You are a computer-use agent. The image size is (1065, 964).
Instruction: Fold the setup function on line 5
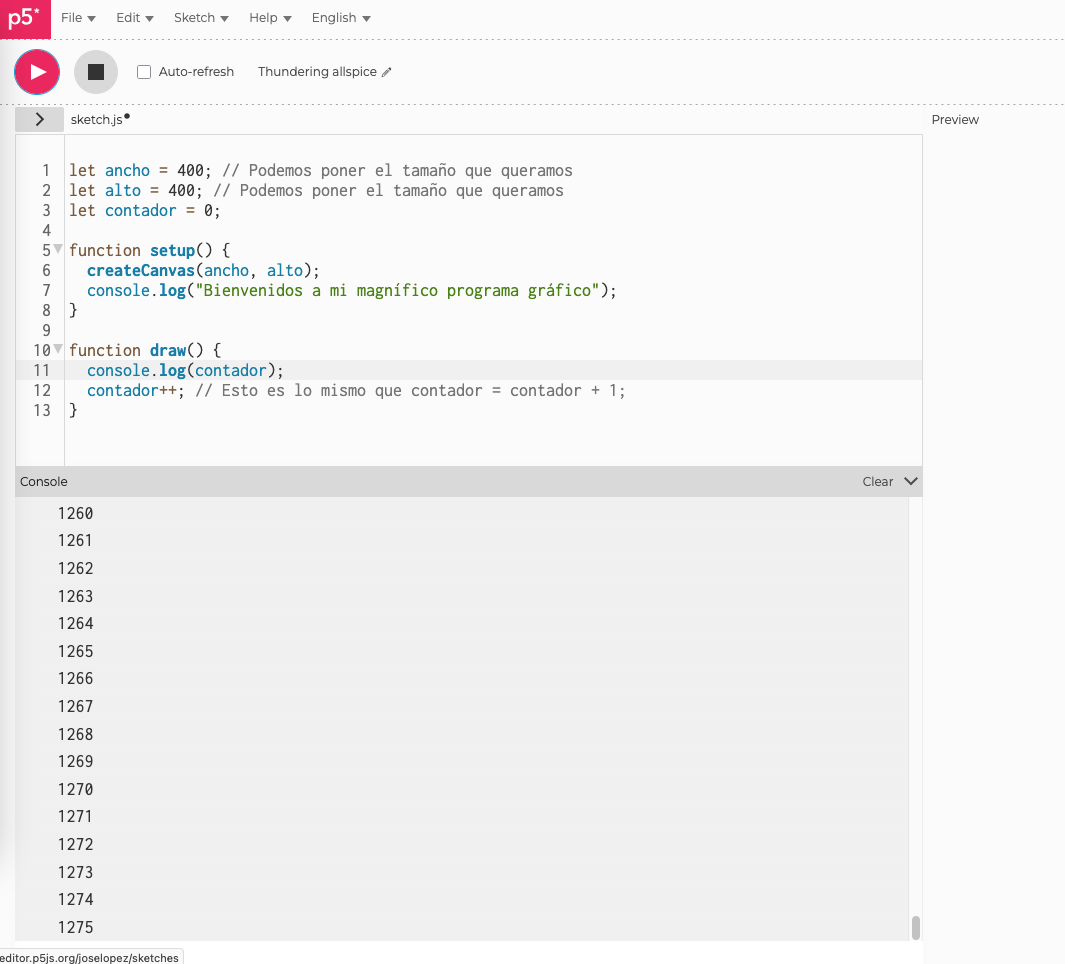(x=58, y=249)
